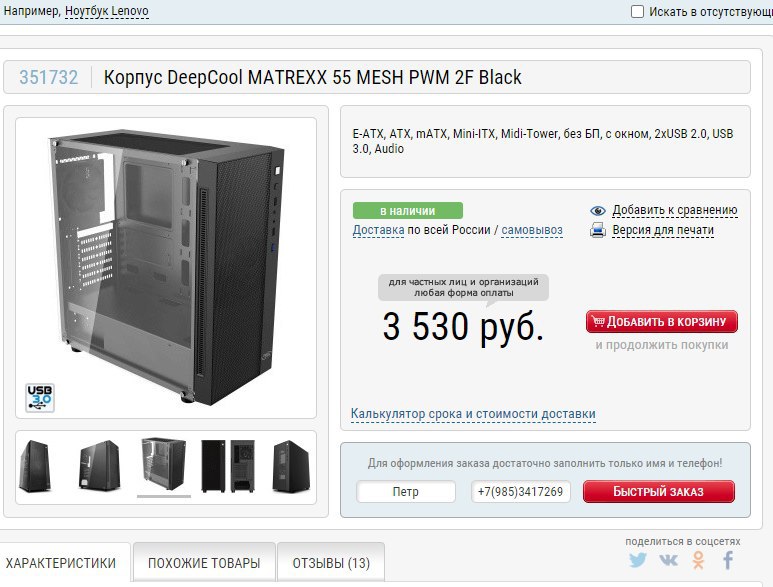Share the product on VK

pos(668,560)
